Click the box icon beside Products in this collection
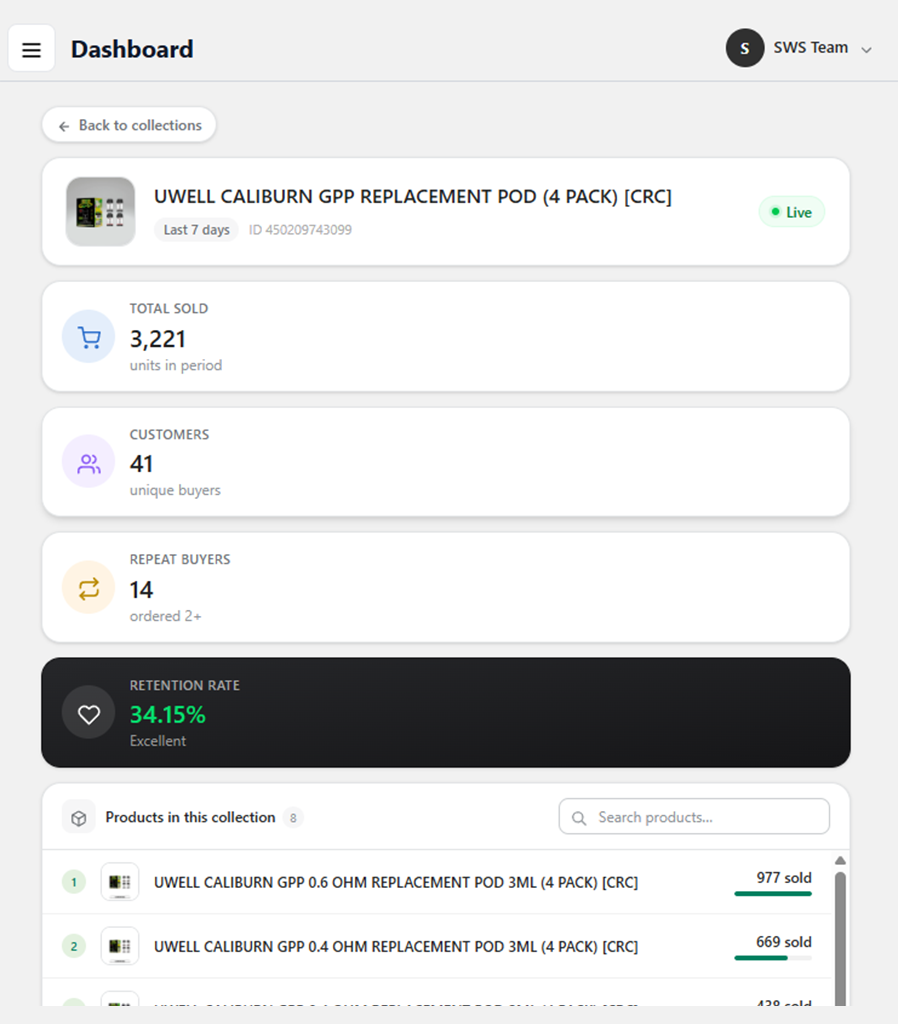The width and height of the screenshot is (898, 1024). point(78,817)
